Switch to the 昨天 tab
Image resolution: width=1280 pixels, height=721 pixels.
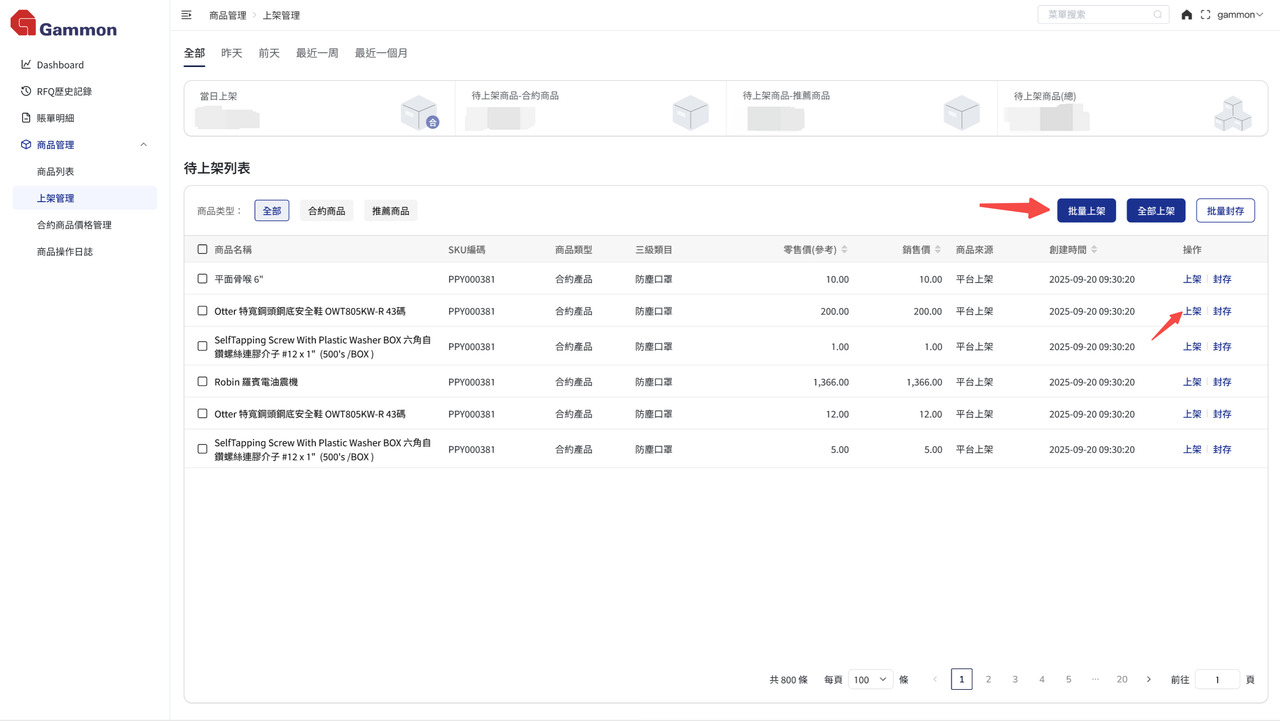232,53
